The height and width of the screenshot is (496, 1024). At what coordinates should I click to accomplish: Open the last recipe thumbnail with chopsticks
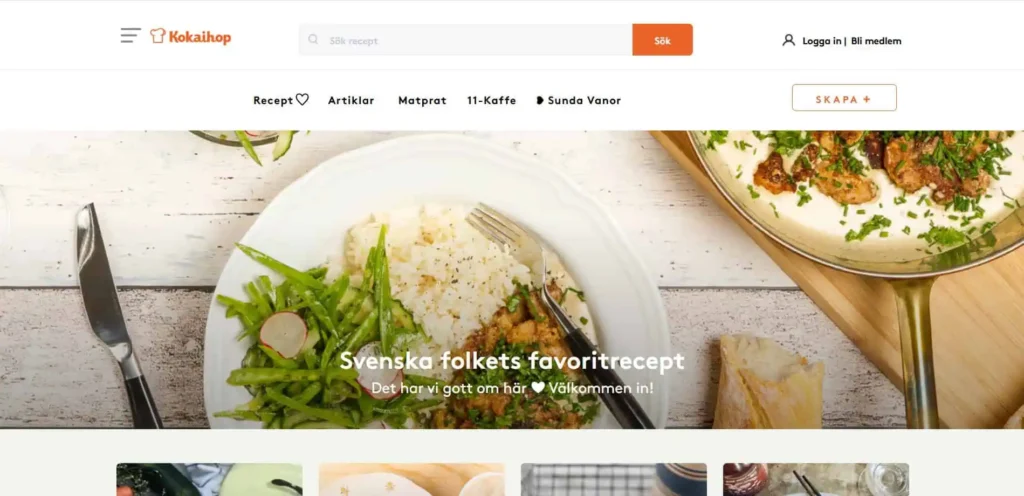click(x=816, y=480)
